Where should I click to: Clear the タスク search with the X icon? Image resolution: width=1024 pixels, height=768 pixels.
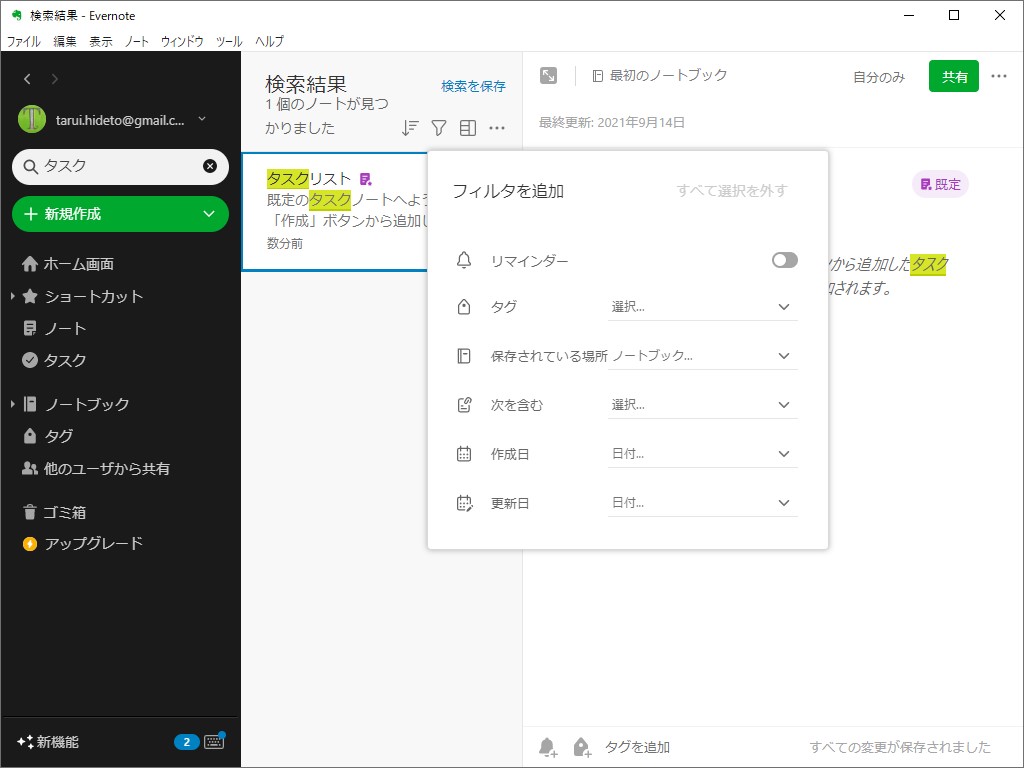click(209, 167)
